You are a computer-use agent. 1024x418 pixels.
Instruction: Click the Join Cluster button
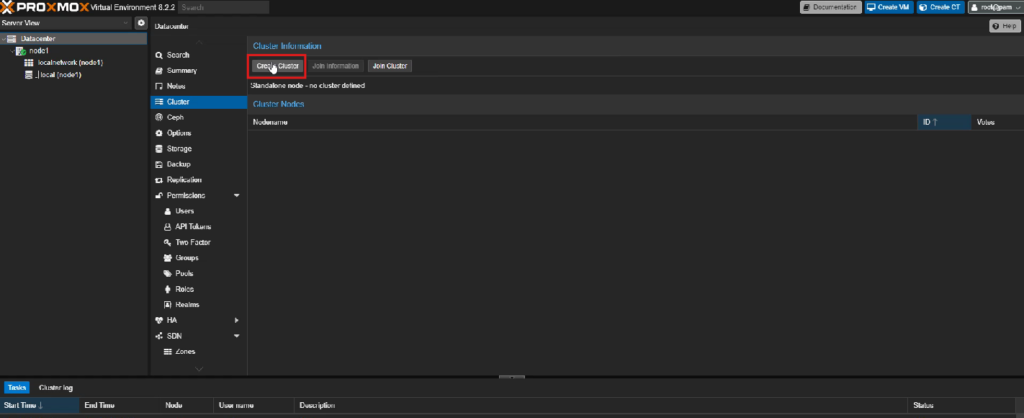390,66
